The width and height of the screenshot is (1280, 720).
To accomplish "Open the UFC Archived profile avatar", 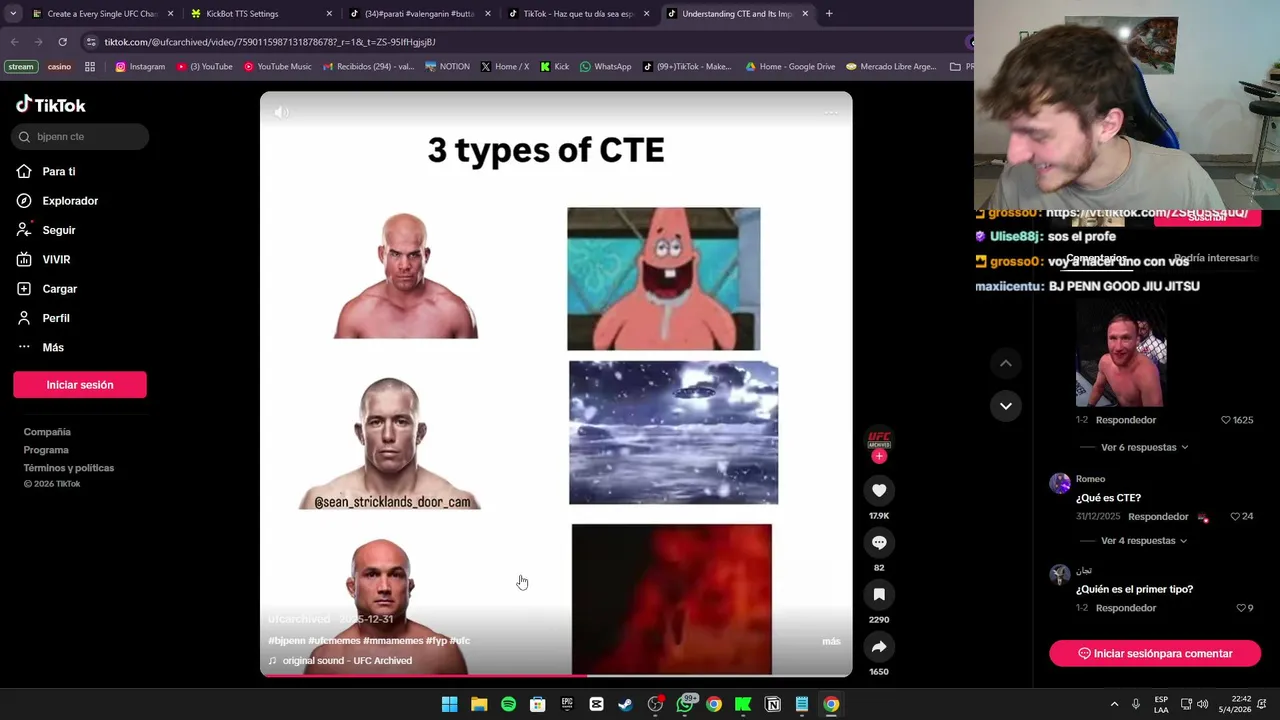I will click(879, 438).
